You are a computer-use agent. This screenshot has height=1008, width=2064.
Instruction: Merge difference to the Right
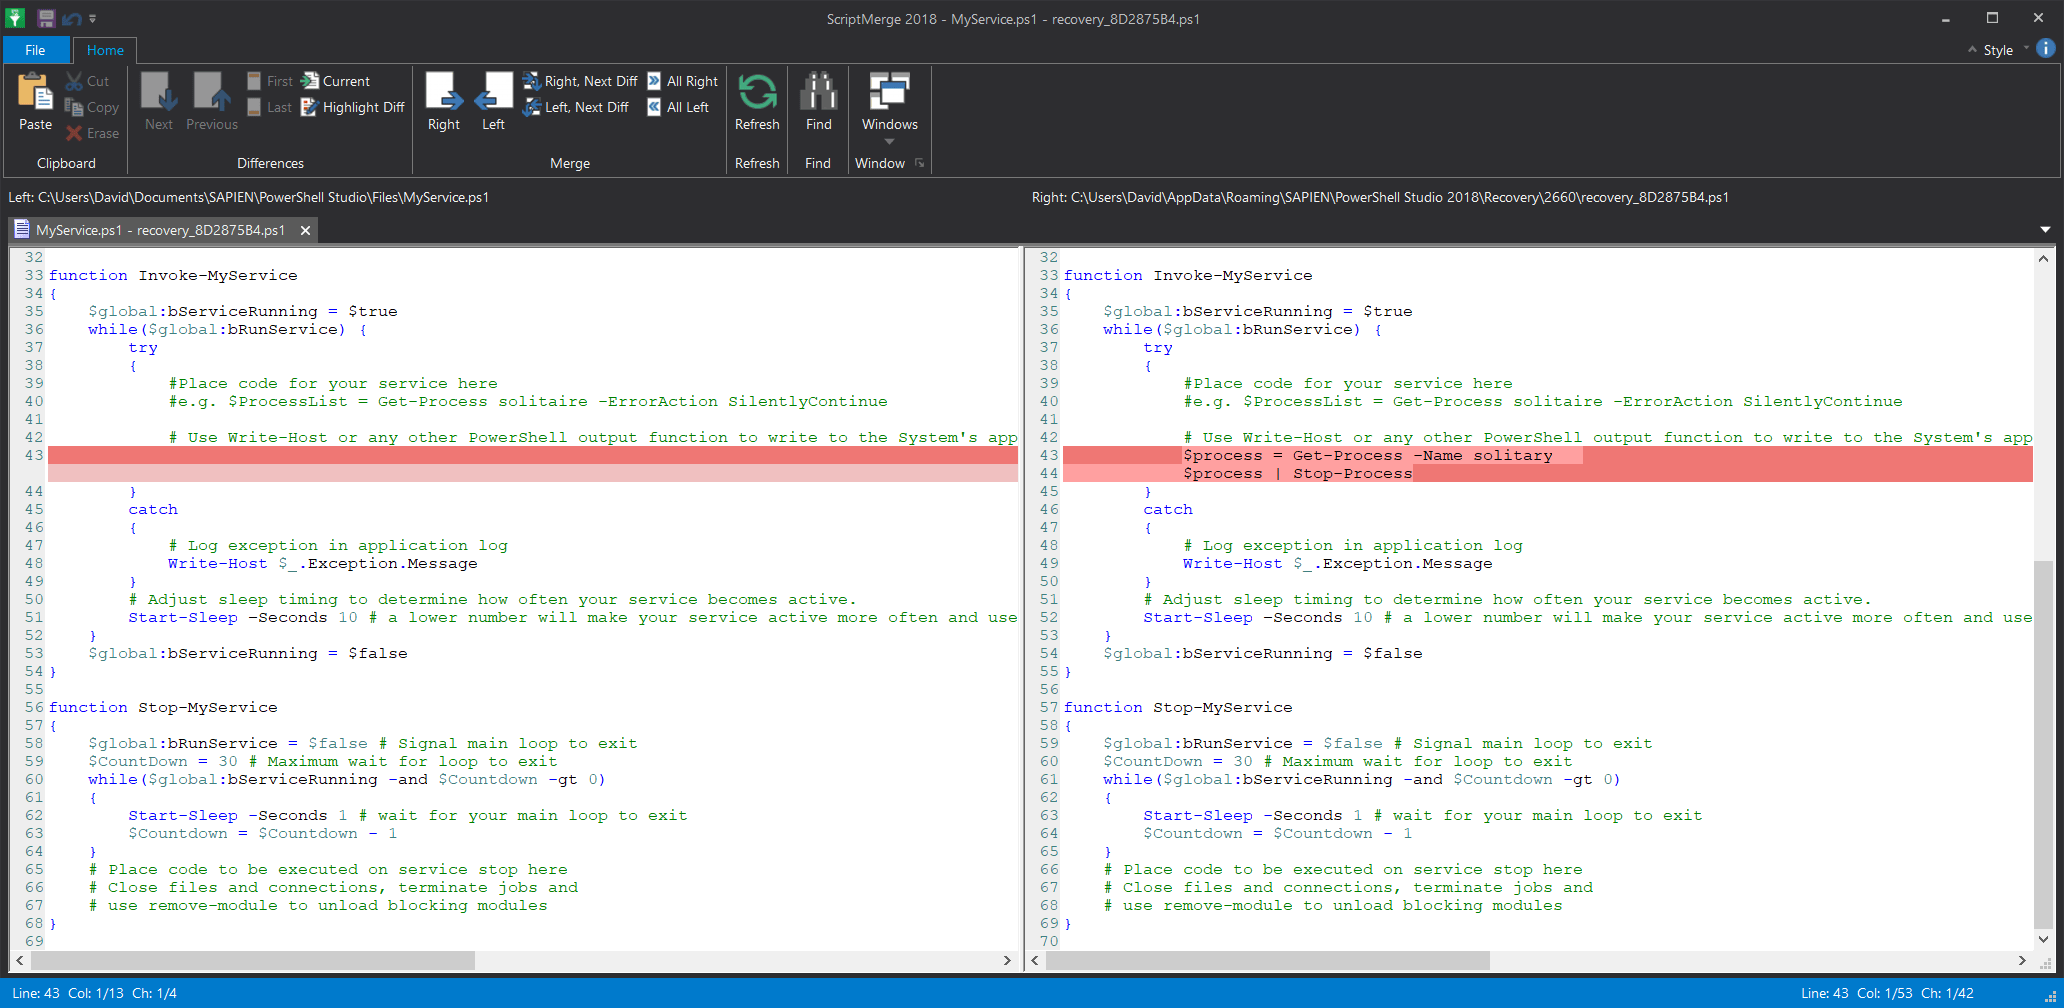click(x=444, y=102)
